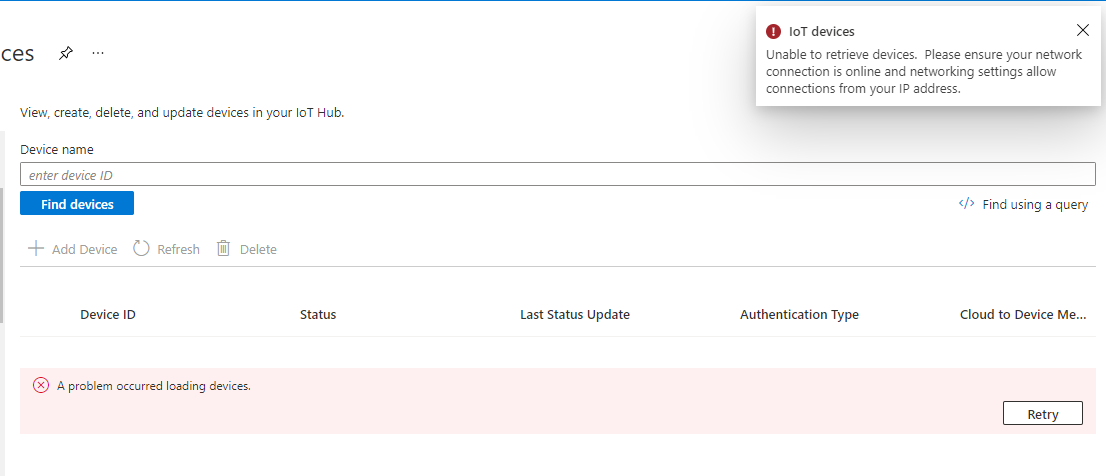The image size is (1106, 476).
Task: Click the Refresh circular arrow icon
Action: pos(141,248)
